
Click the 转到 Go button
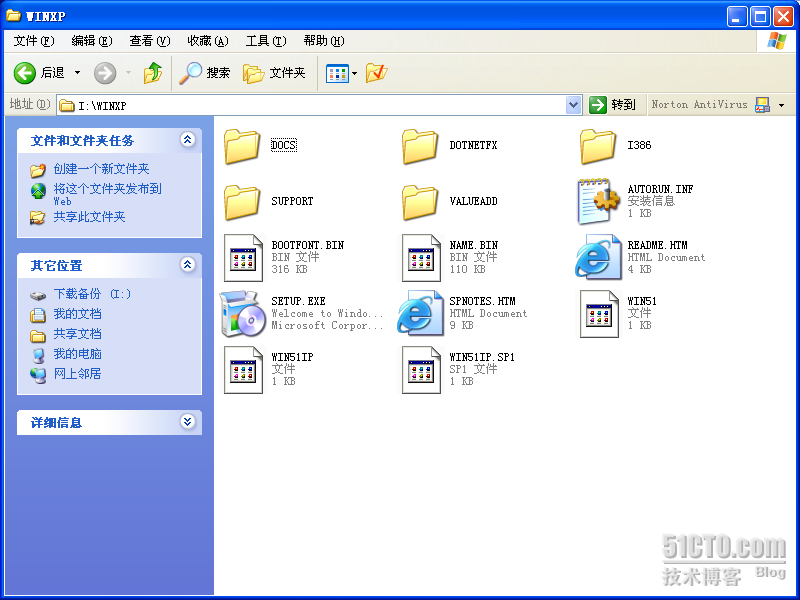click(612, 105)
